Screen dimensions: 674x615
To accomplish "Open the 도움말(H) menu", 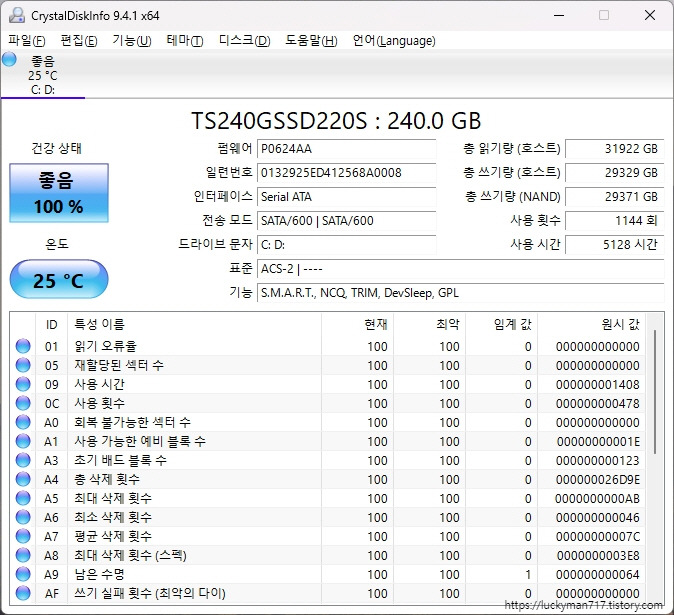I will click(x=311, y=41).
